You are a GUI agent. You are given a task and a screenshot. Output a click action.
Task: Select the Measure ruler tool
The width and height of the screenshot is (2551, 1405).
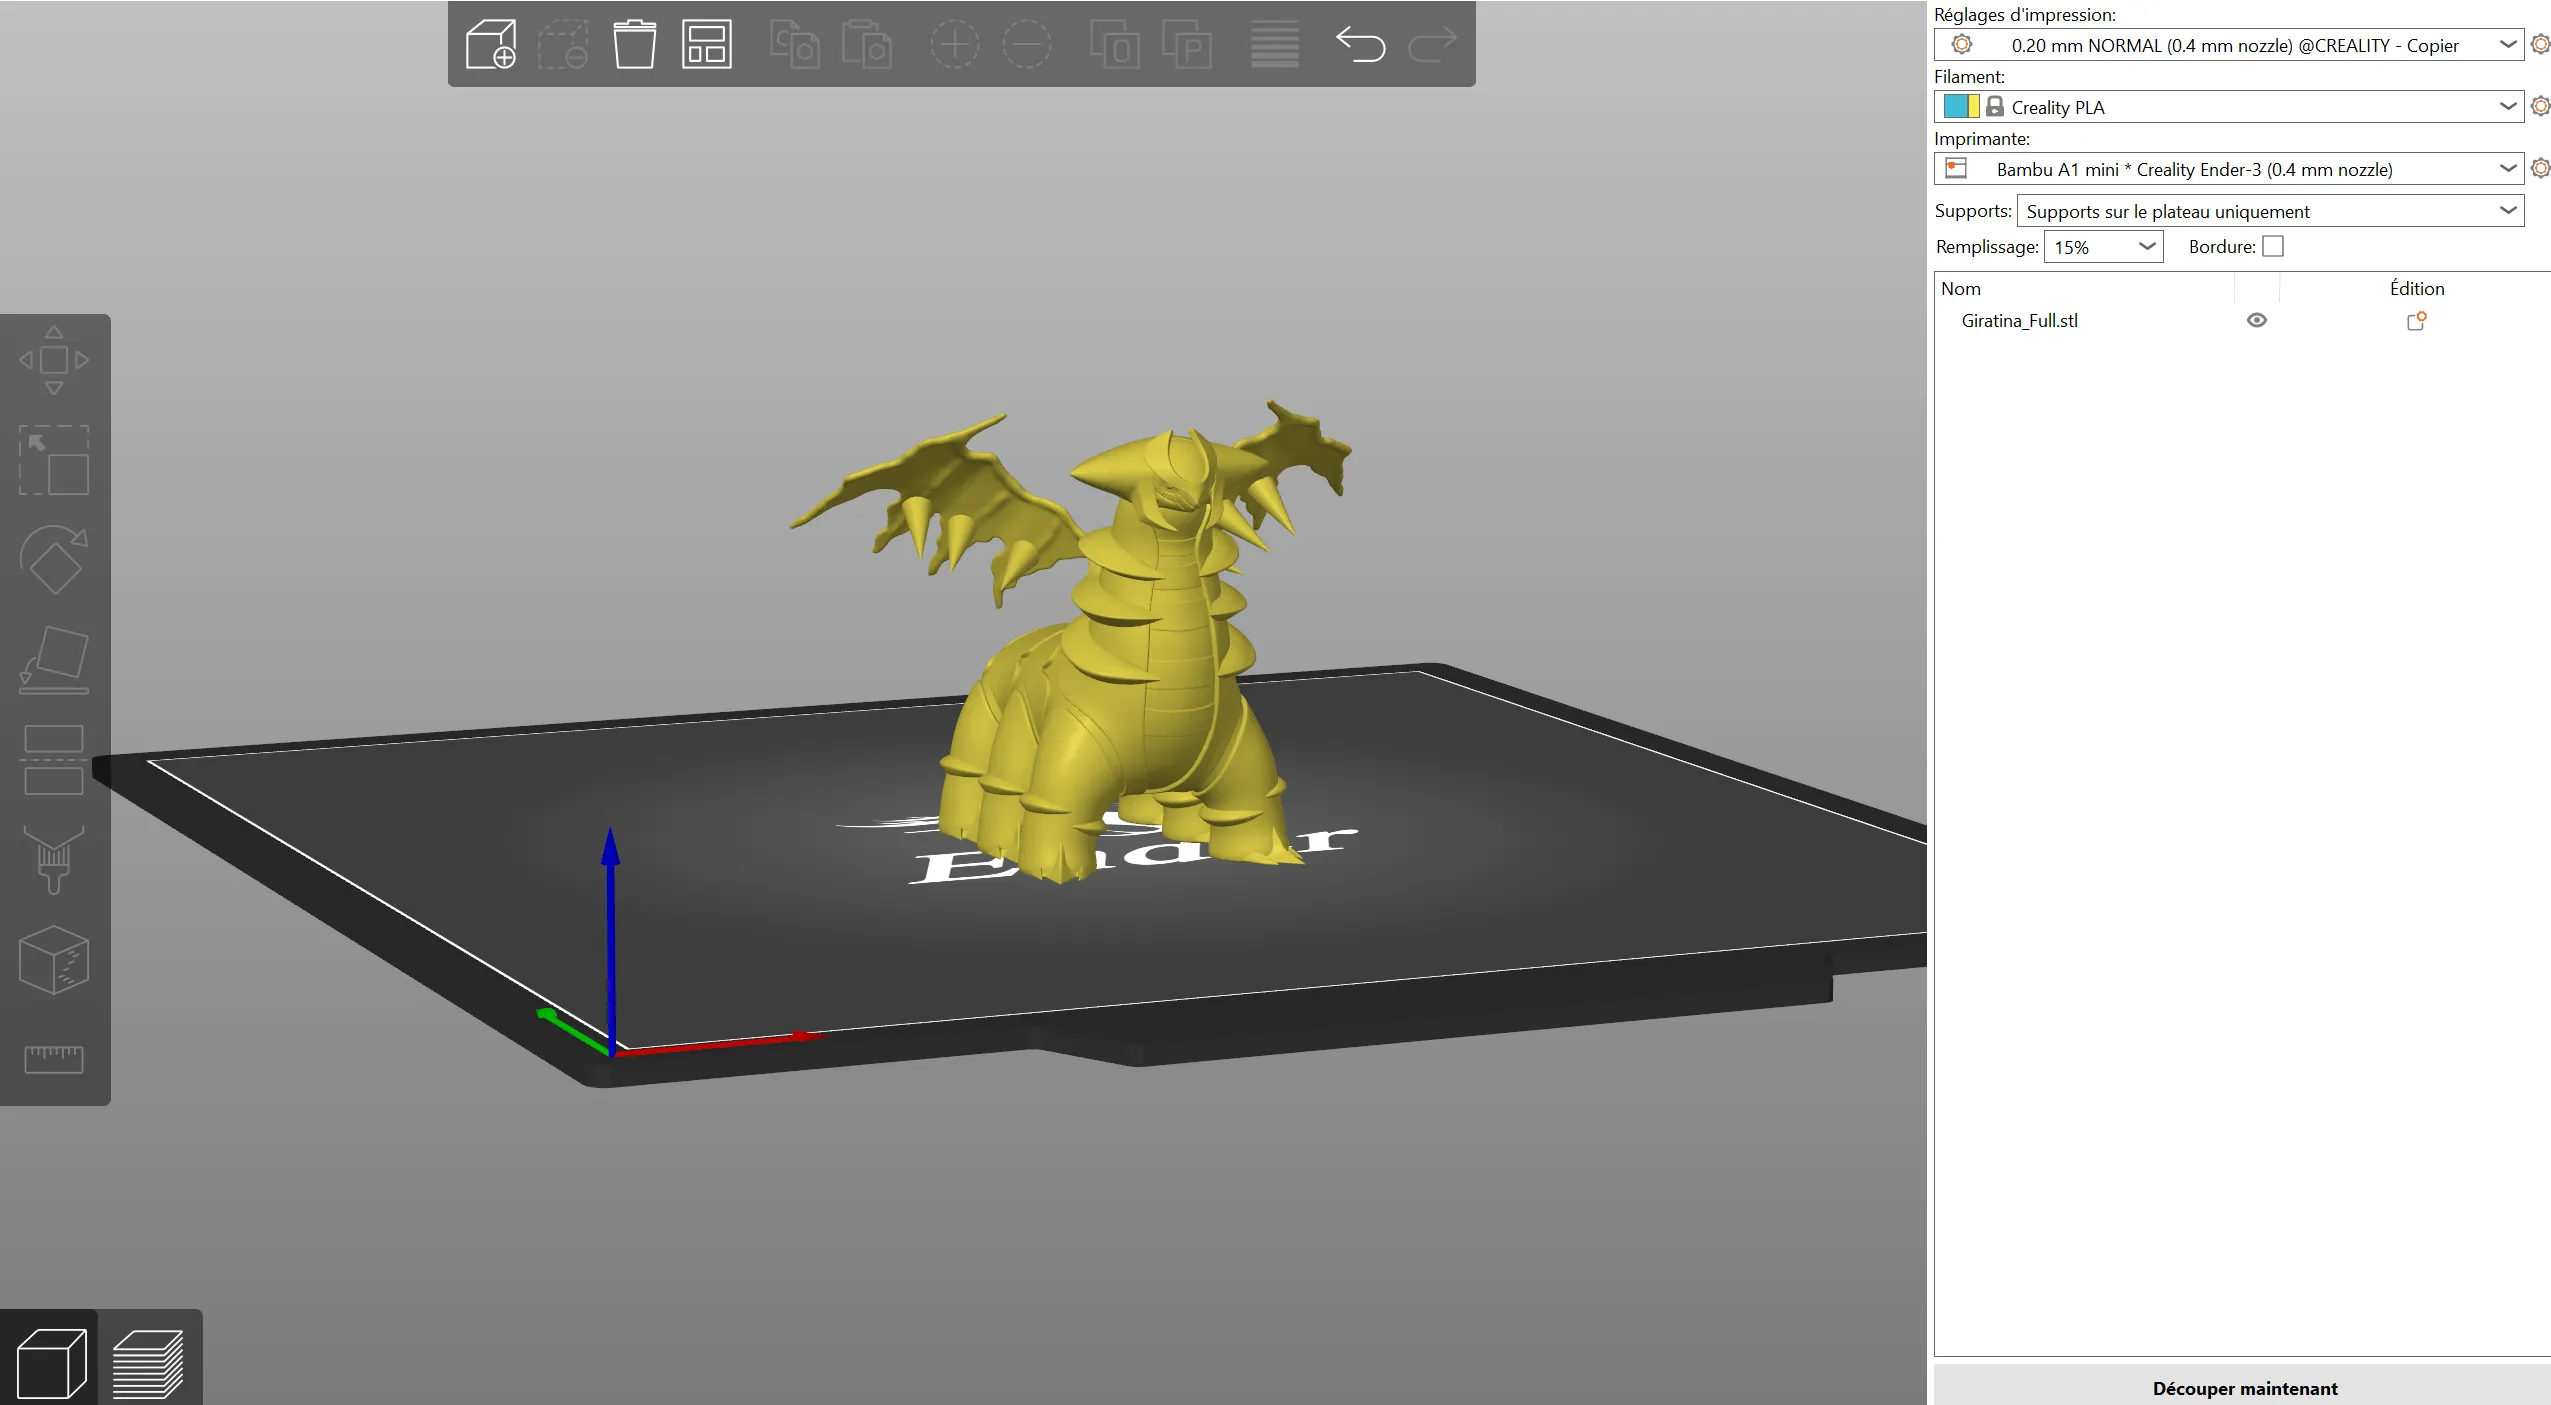(54, 1059)
